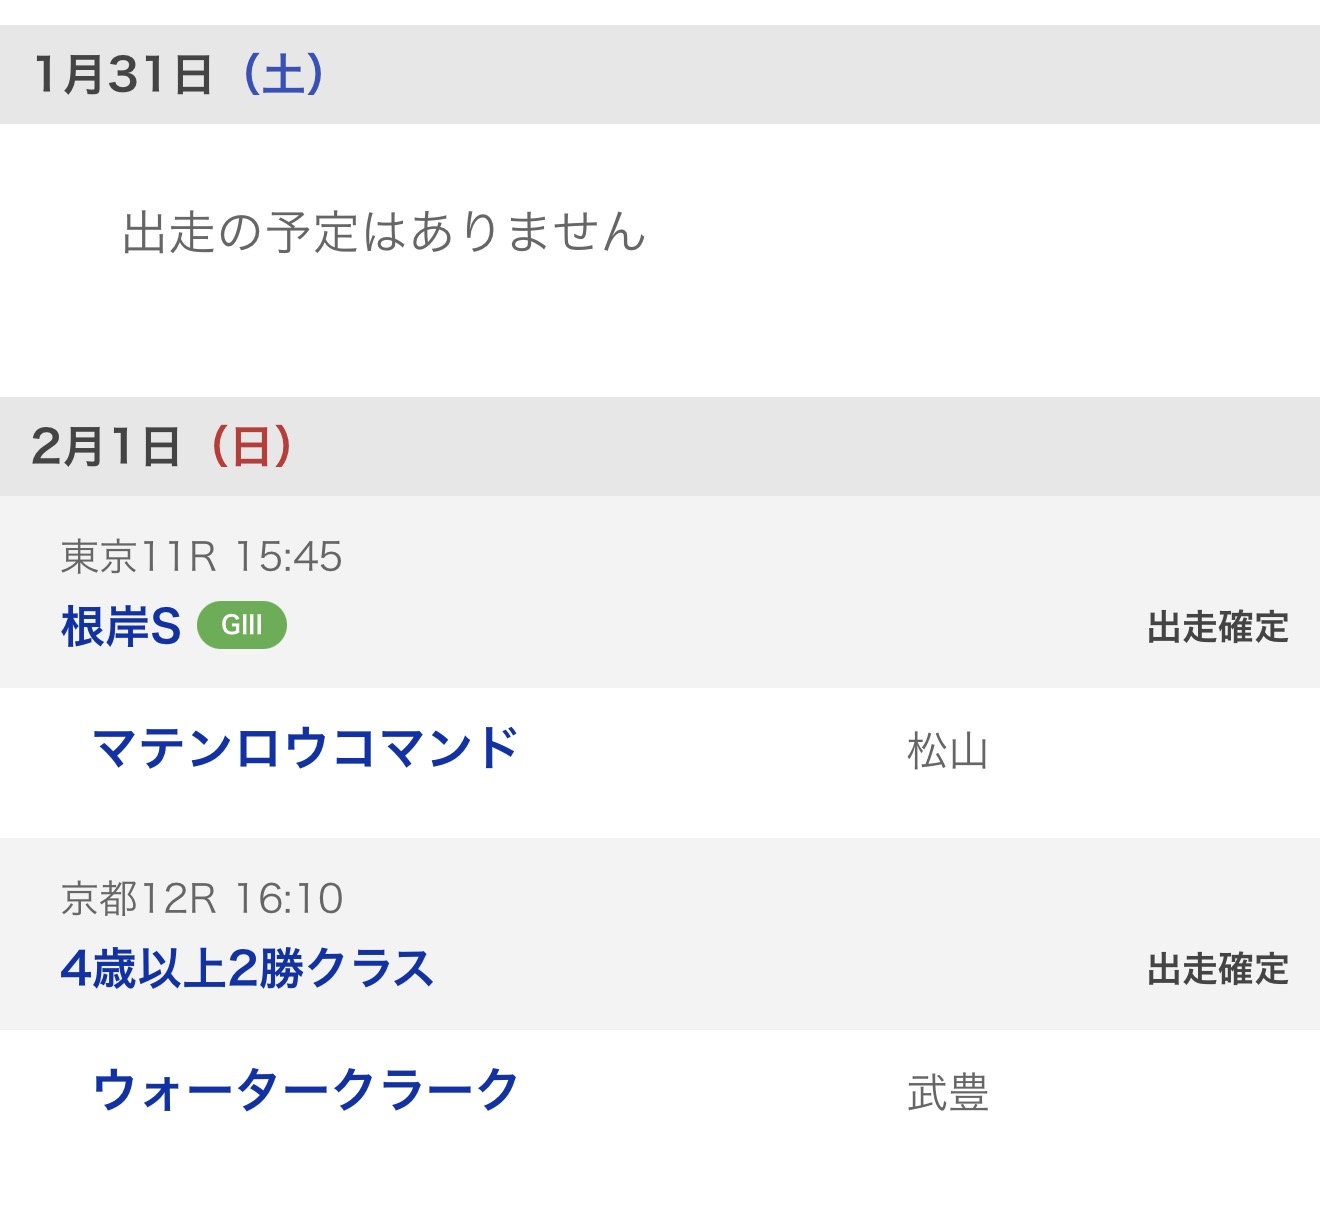Click the 16:10 start time
1320x1231 pixels.
coord(288,899)
